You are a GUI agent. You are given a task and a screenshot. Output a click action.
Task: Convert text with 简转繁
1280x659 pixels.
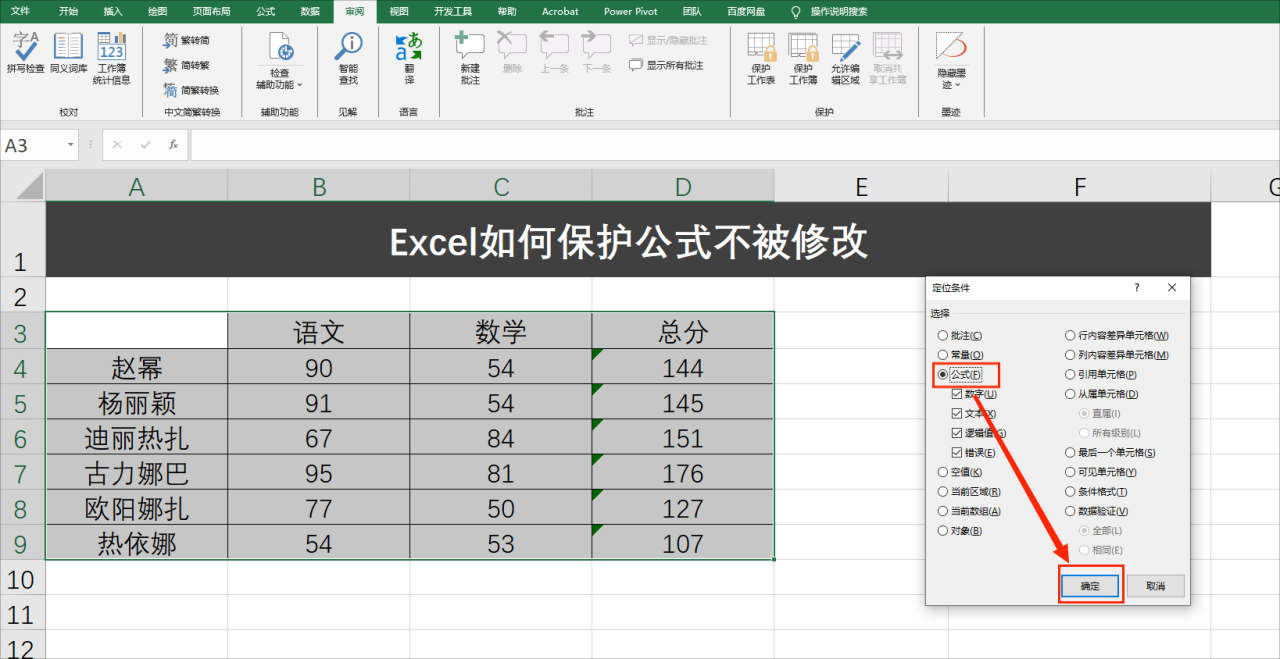tap(187, 65)
